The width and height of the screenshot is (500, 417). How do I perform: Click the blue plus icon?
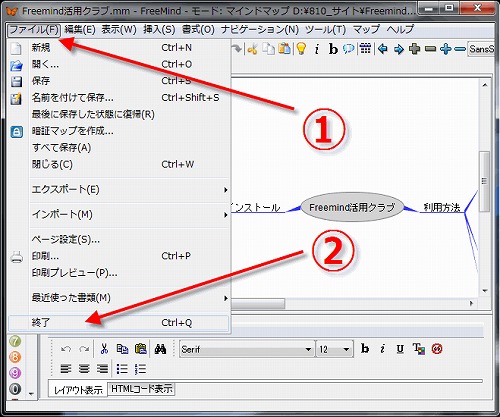(446, 49)
